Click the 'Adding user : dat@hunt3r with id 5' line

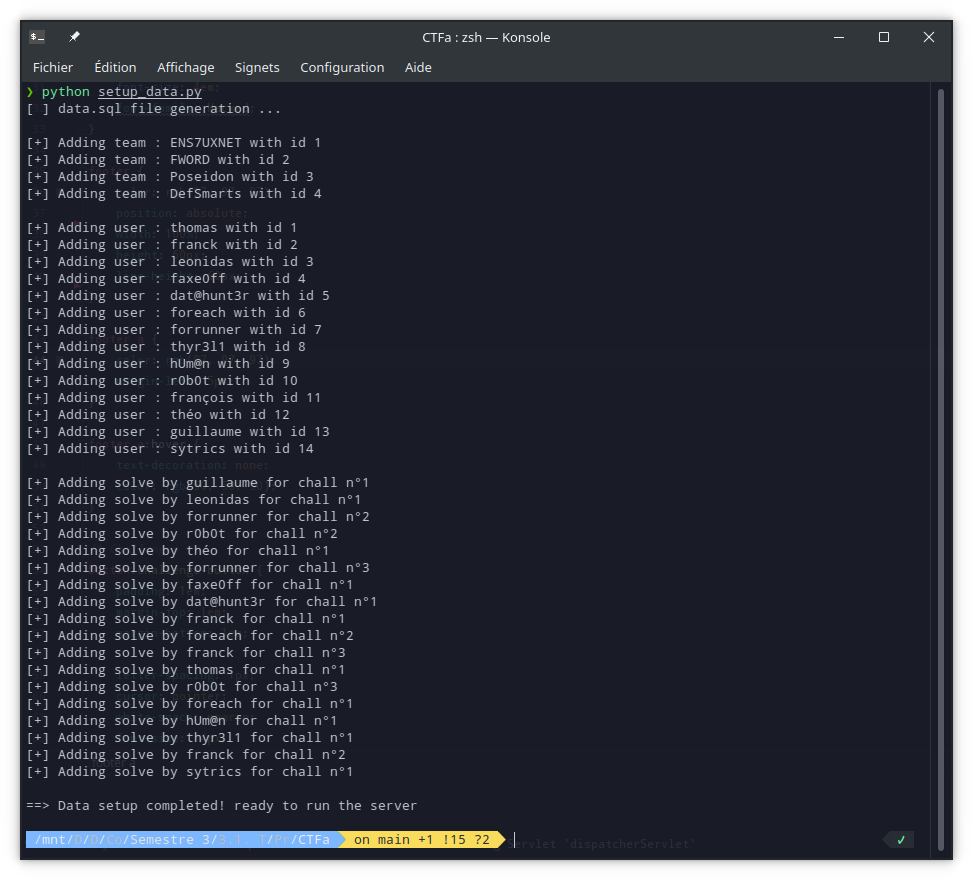click(178, 296)
